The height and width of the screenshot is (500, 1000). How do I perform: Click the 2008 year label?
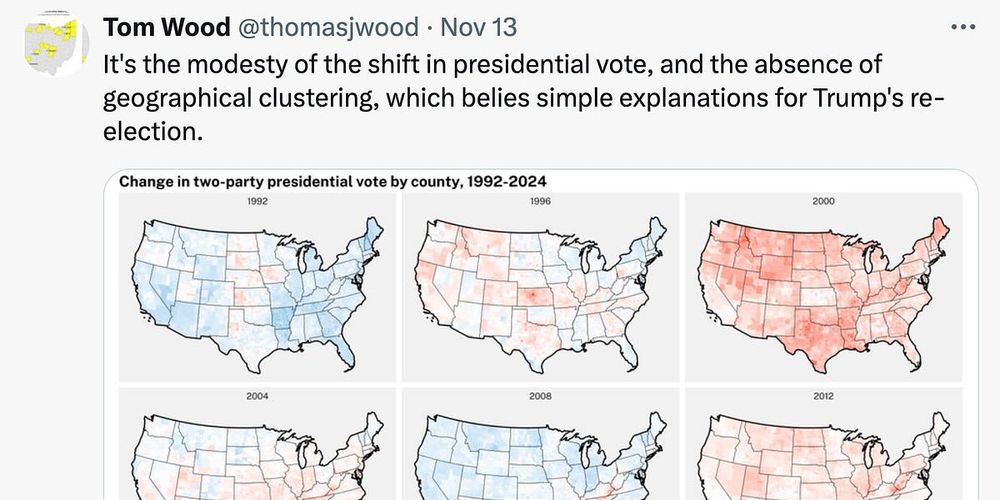pos(540,396)
